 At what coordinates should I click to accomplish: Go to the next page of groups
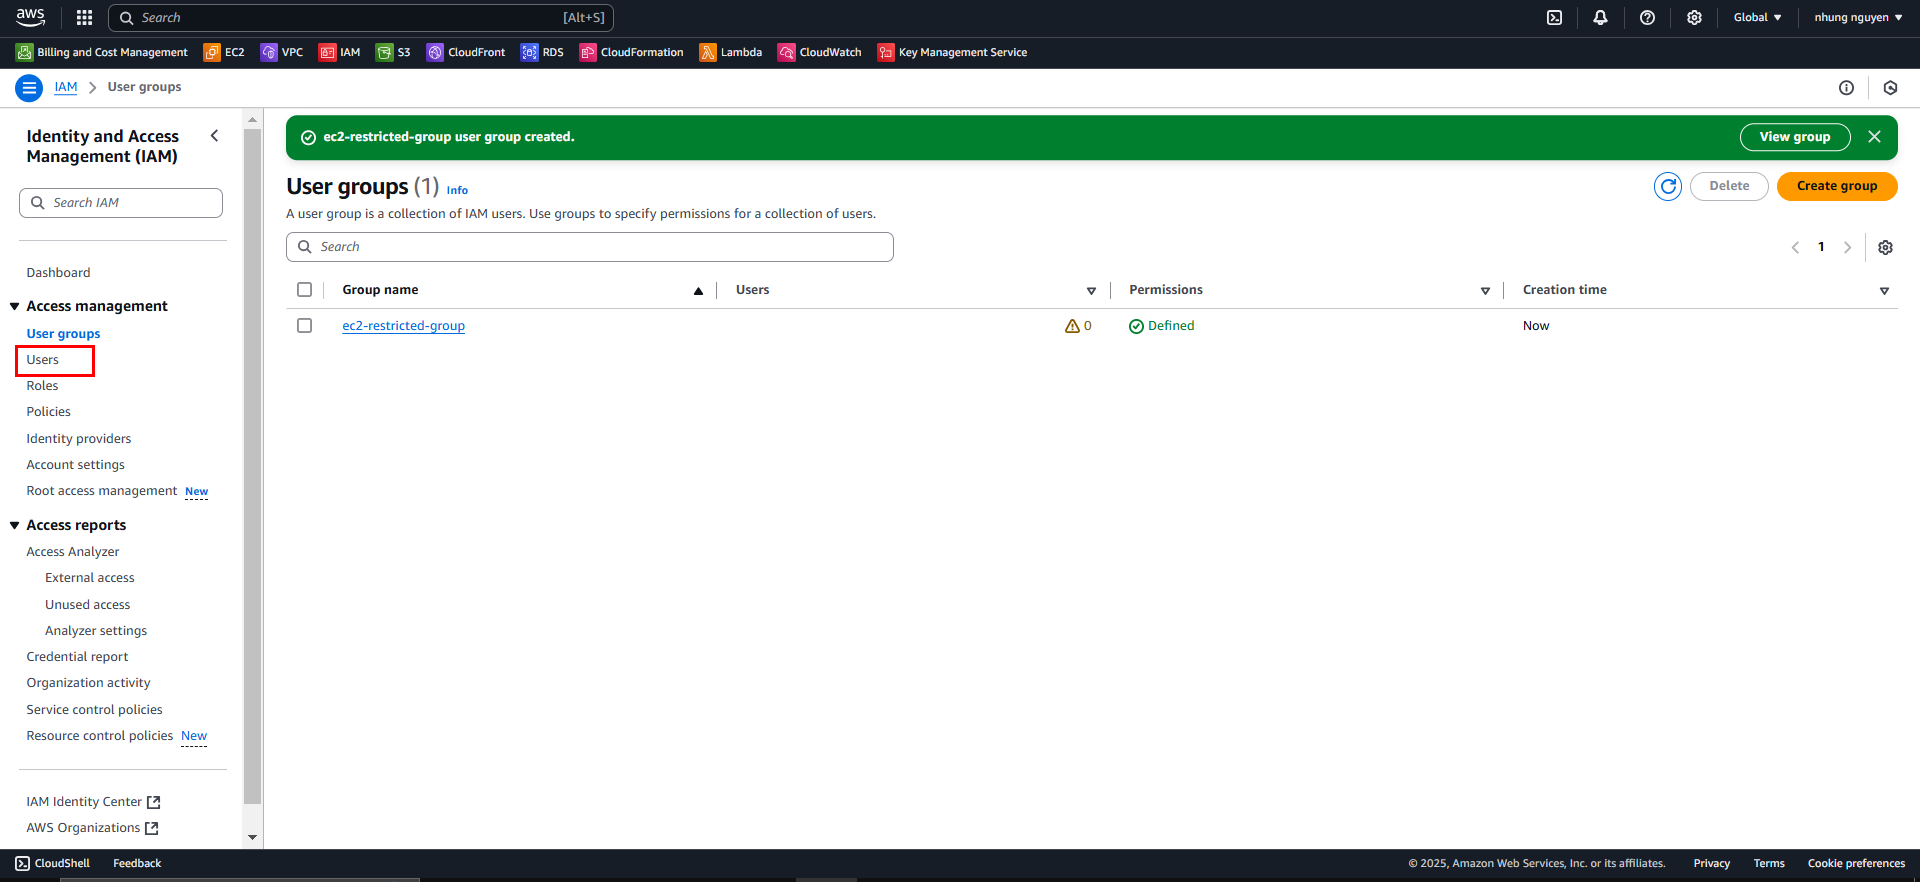click(1847, 247)
